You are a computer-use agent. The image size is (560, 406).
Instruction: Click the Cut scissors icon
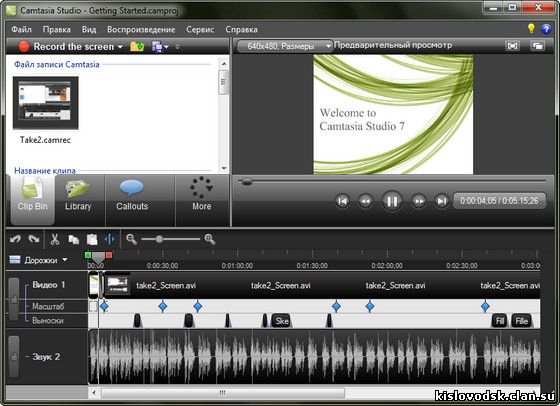(55, 239)
